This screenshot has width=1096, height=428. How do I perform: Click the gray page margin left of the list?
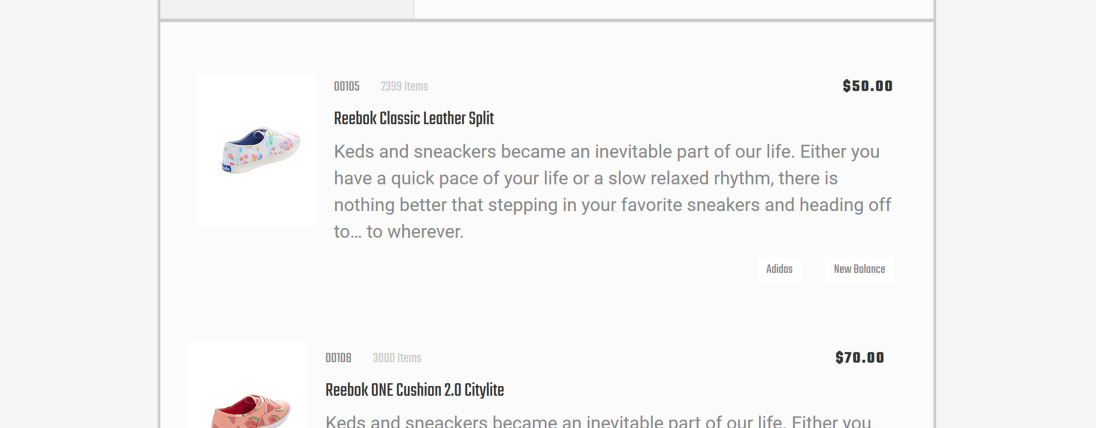pyautogui.click(x=78, y=214)
